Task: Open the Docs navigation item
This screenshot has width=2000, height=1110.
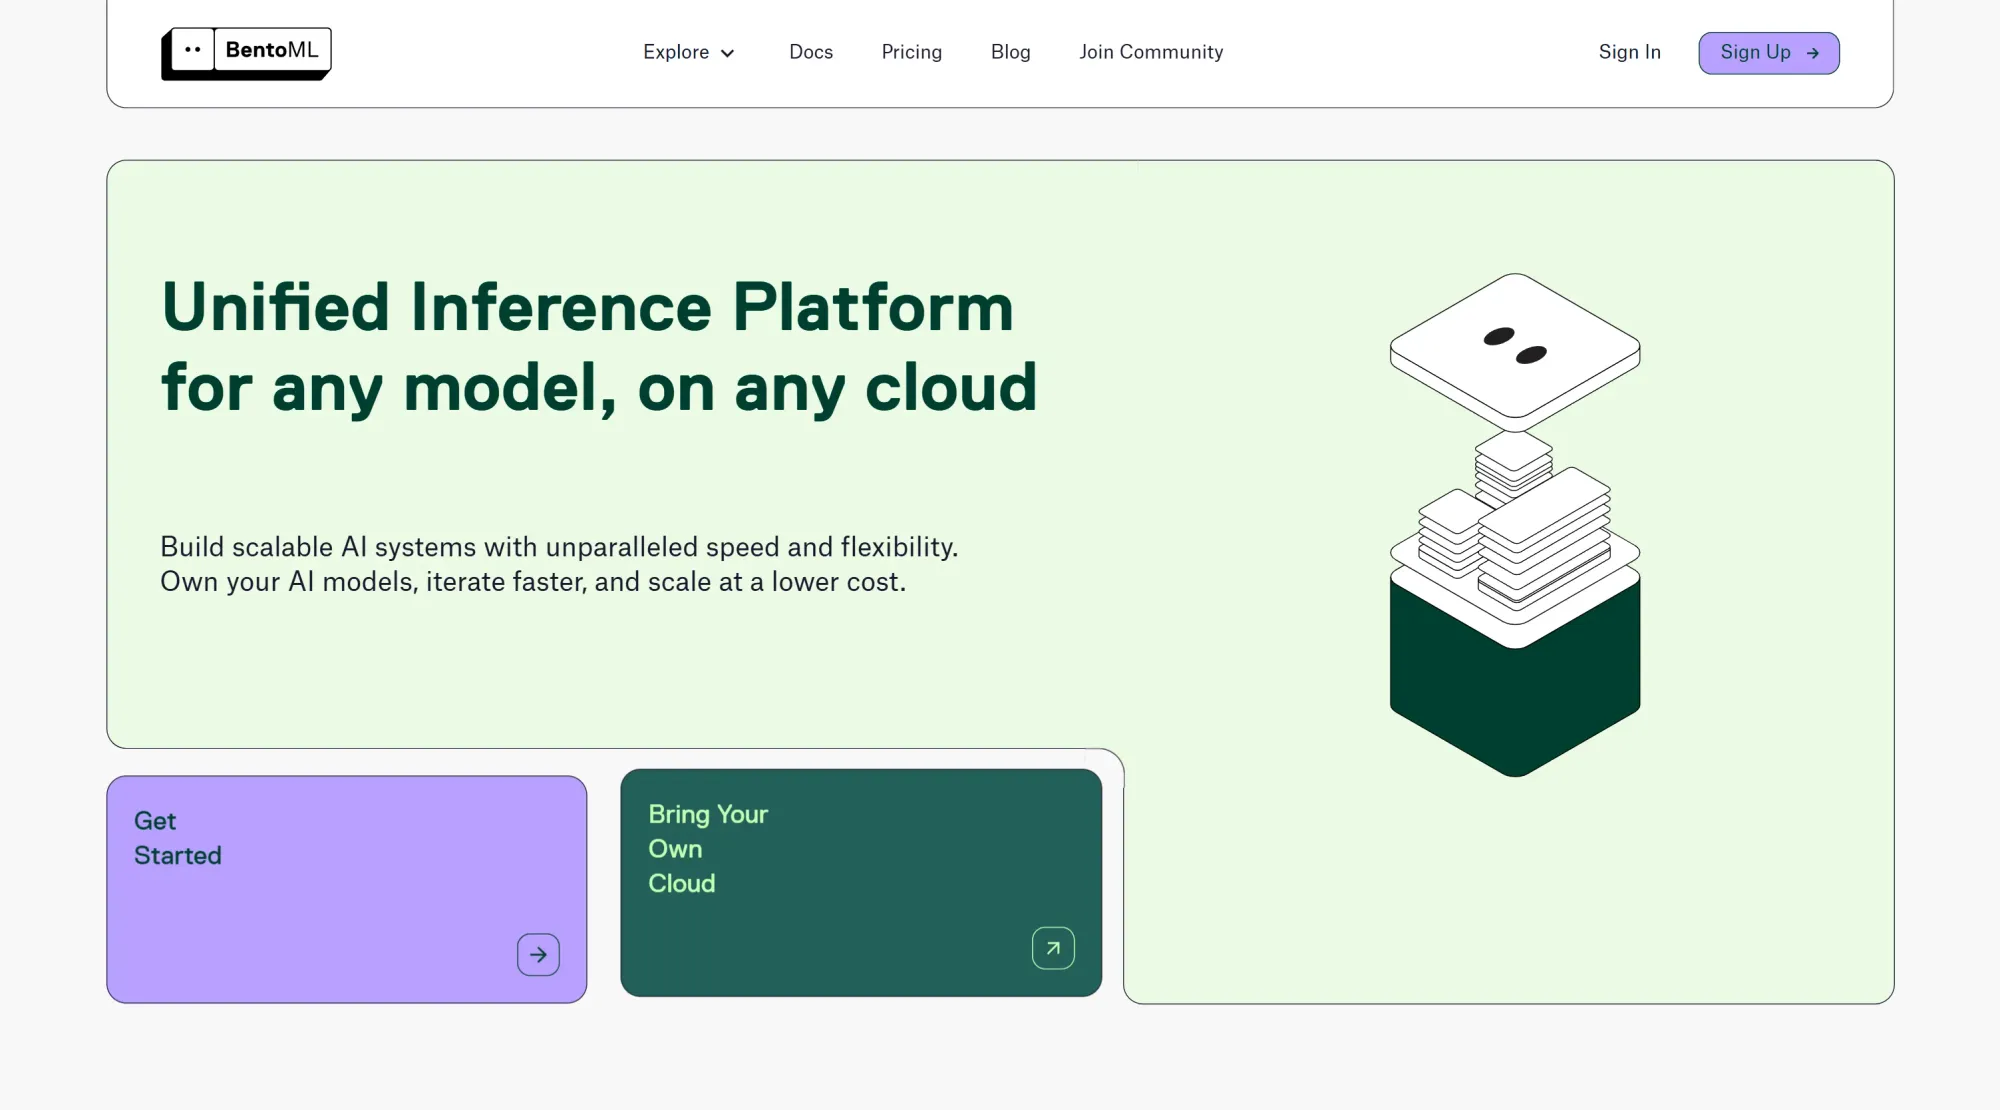Action: (811, 51)
